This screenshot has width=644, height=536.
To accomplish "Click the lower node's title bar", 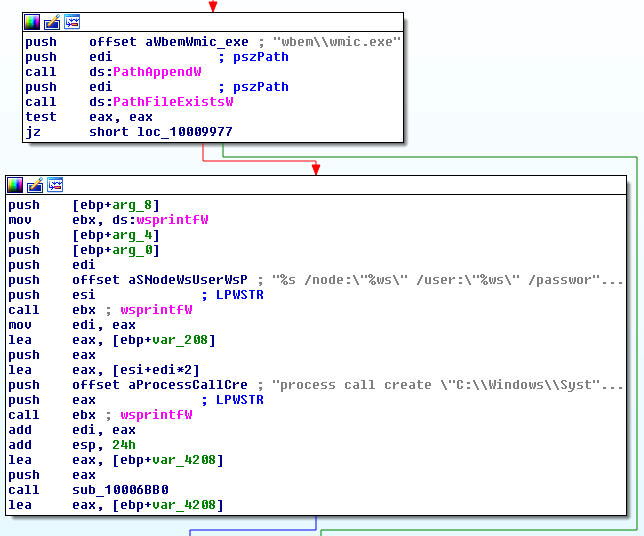I will pyautogui.click(x=316, y=185).
